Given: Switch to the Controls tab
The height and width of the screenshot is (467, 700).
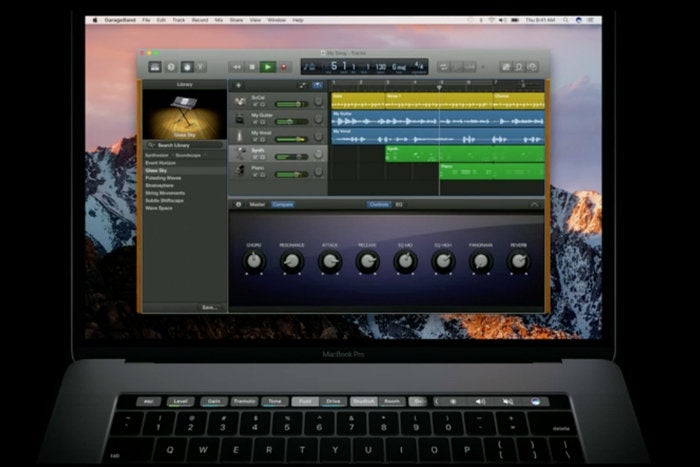Looking at the screenshot, I should pyautogui.click(x=379, y=204).
